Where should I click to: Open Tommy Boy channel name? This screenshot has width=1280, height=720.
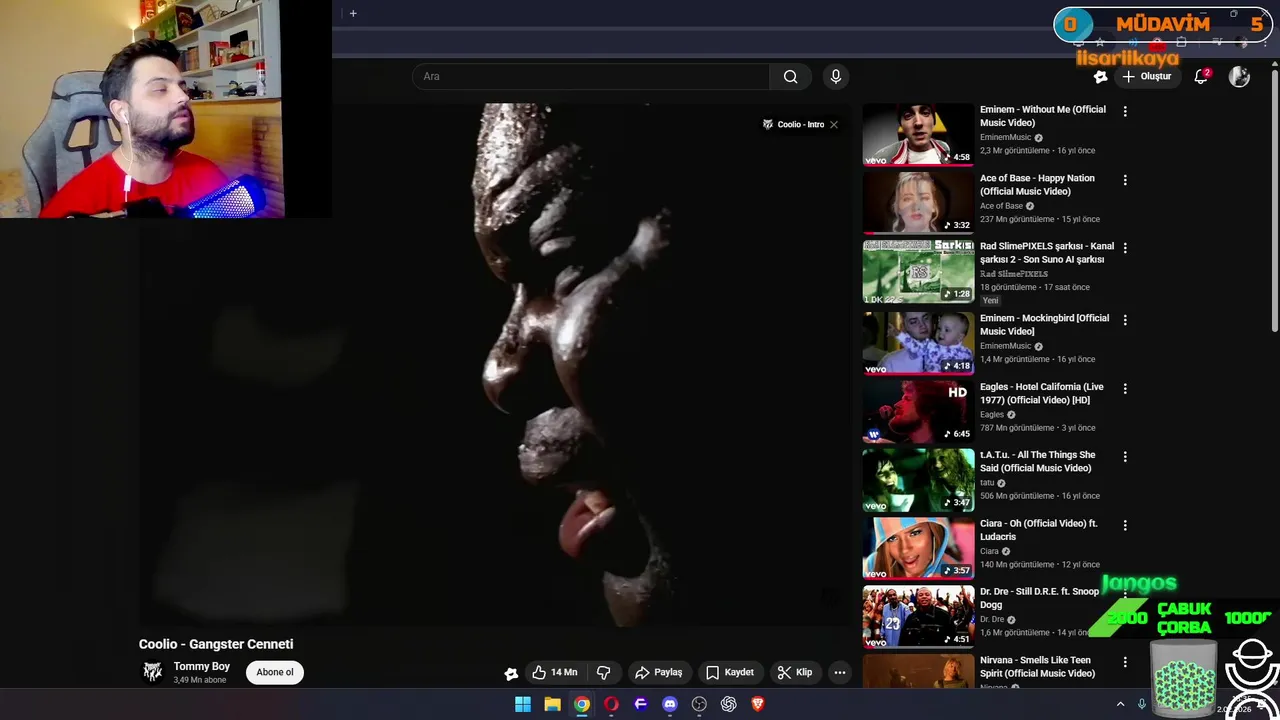[x=201, y=666]
